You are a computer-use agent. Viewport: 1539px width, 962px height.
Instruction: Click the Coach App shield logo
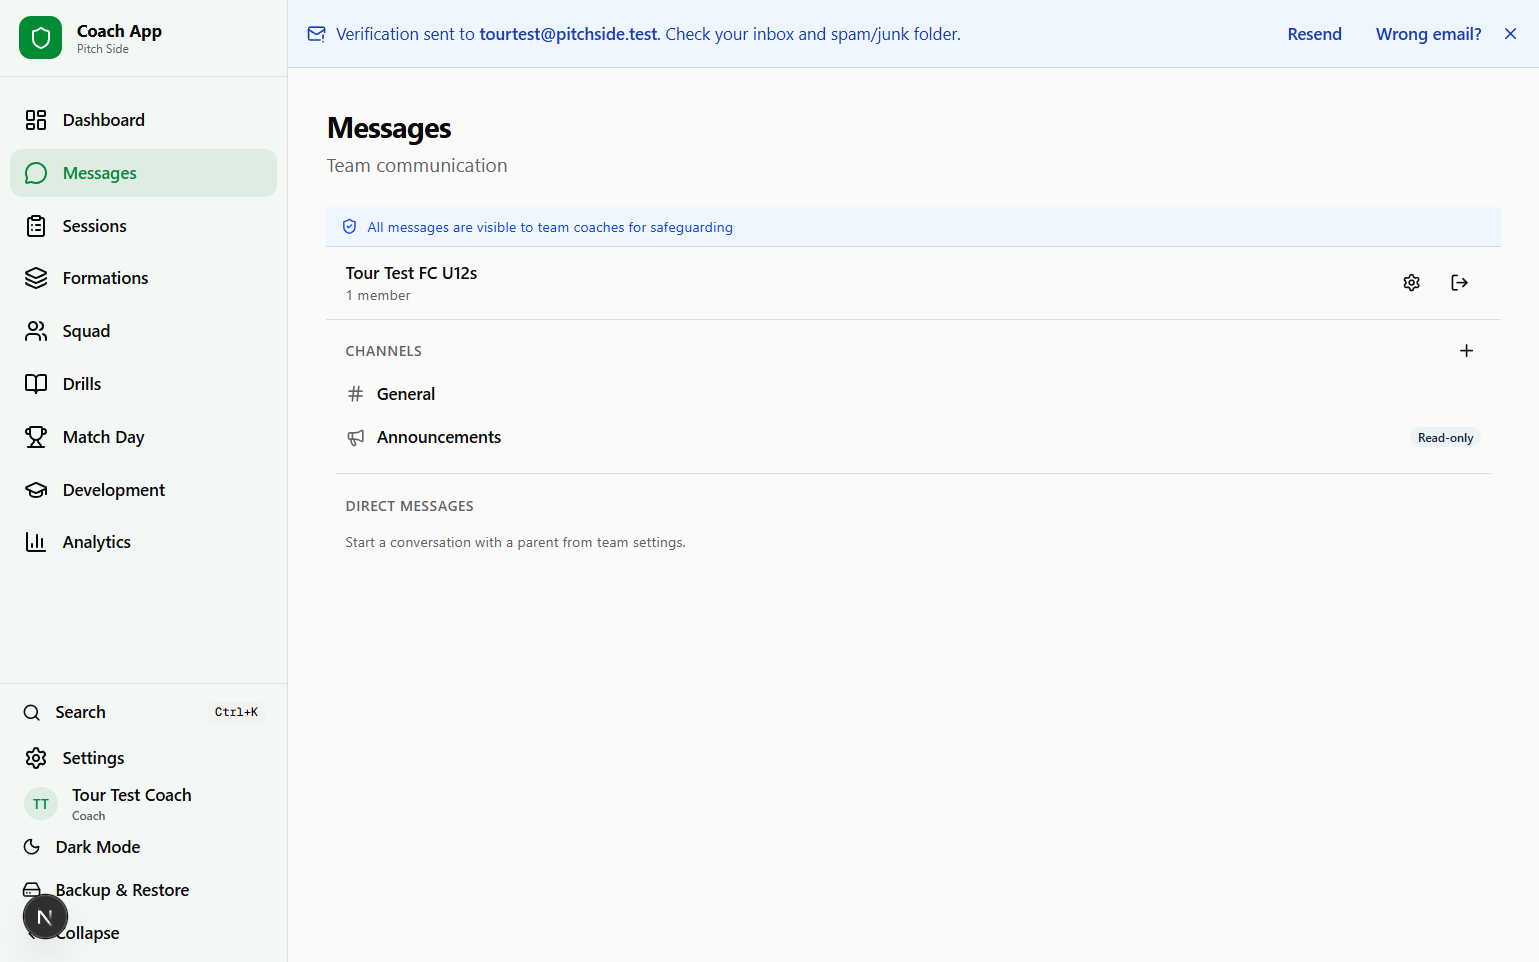40,38
